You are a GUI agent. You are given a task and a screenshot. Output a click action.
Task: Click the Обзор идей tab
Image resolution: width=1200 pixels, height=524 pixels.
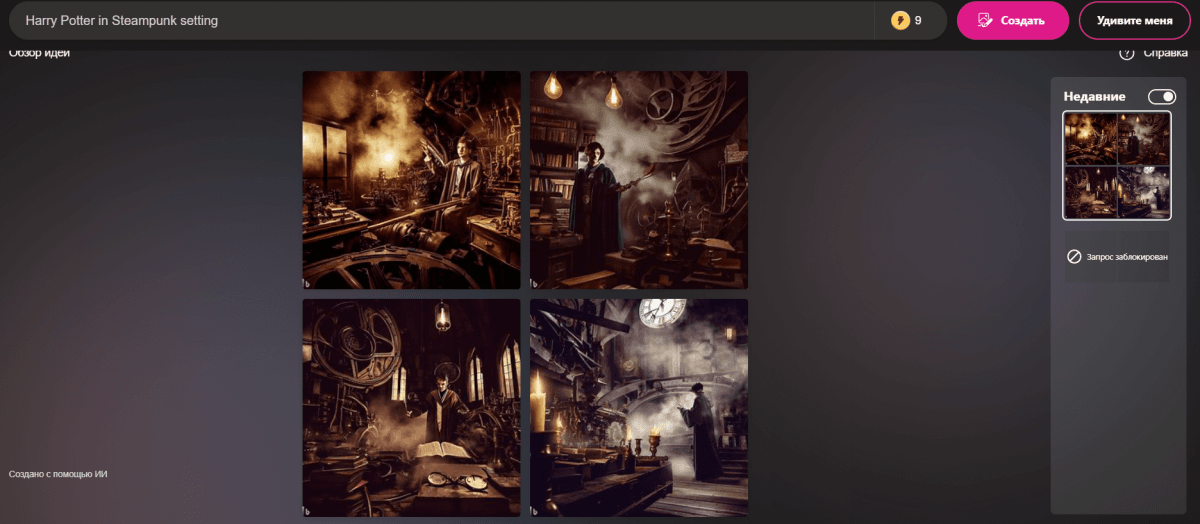(40, 53)
